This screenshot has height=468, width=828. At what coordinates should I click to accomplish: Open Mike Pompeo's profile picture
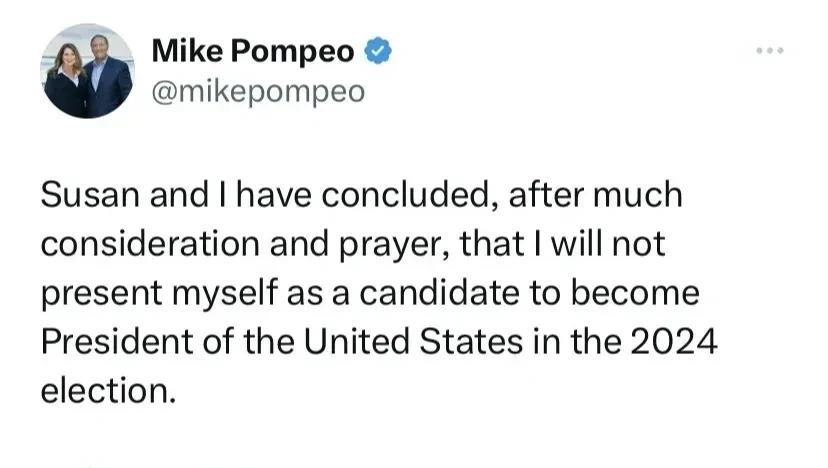[88, 71]
